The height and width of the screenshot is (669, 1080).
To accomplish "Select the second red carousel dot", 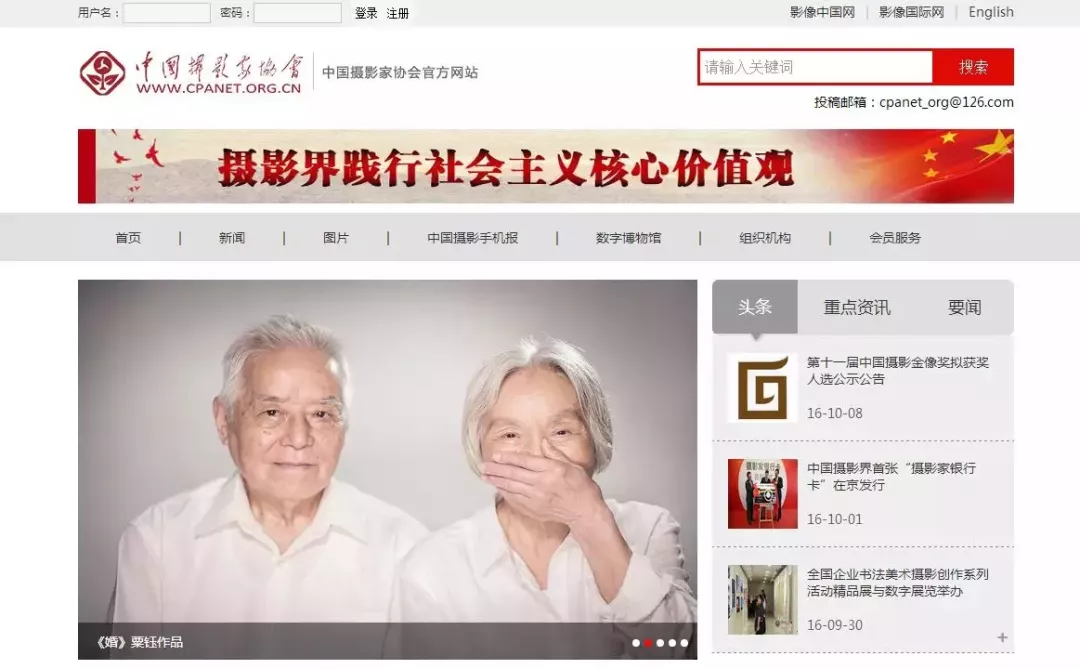I will pos(648,643).
